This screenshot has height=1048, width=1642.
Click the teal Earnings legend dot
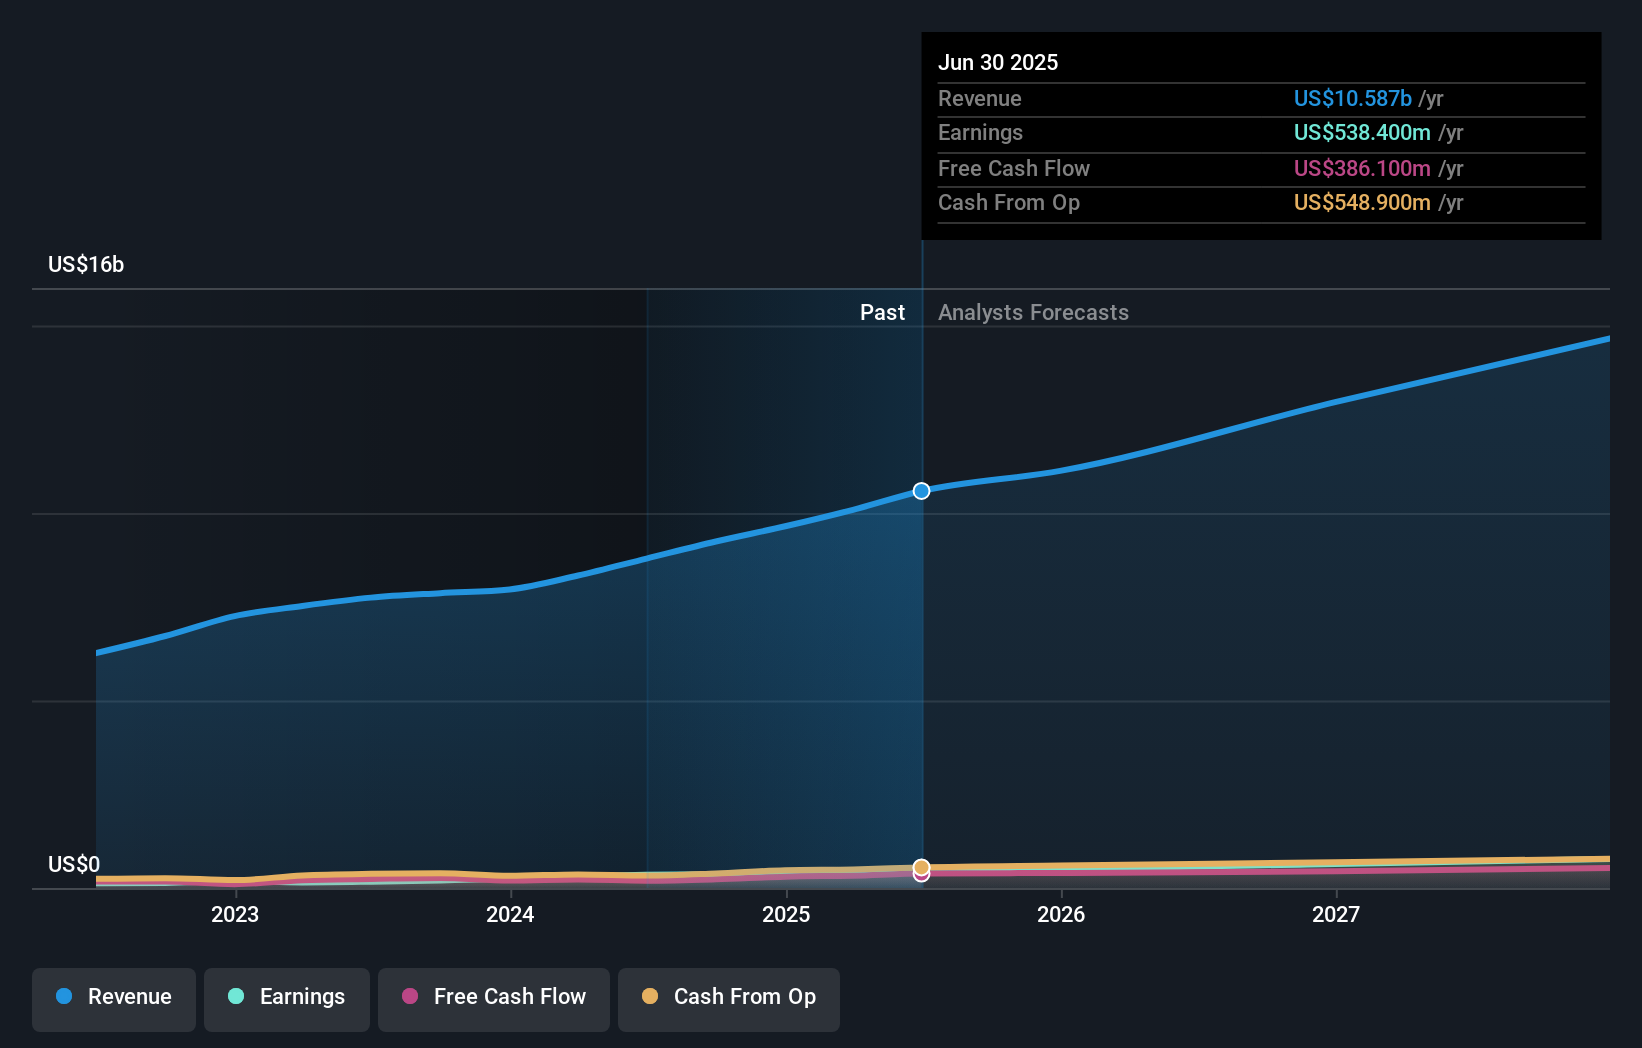[234, 997]
